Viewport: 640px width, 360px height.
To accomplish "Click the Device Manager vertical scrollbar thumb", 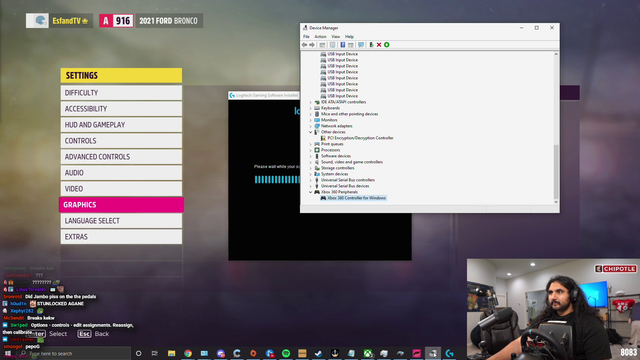I will click(556, 171).
